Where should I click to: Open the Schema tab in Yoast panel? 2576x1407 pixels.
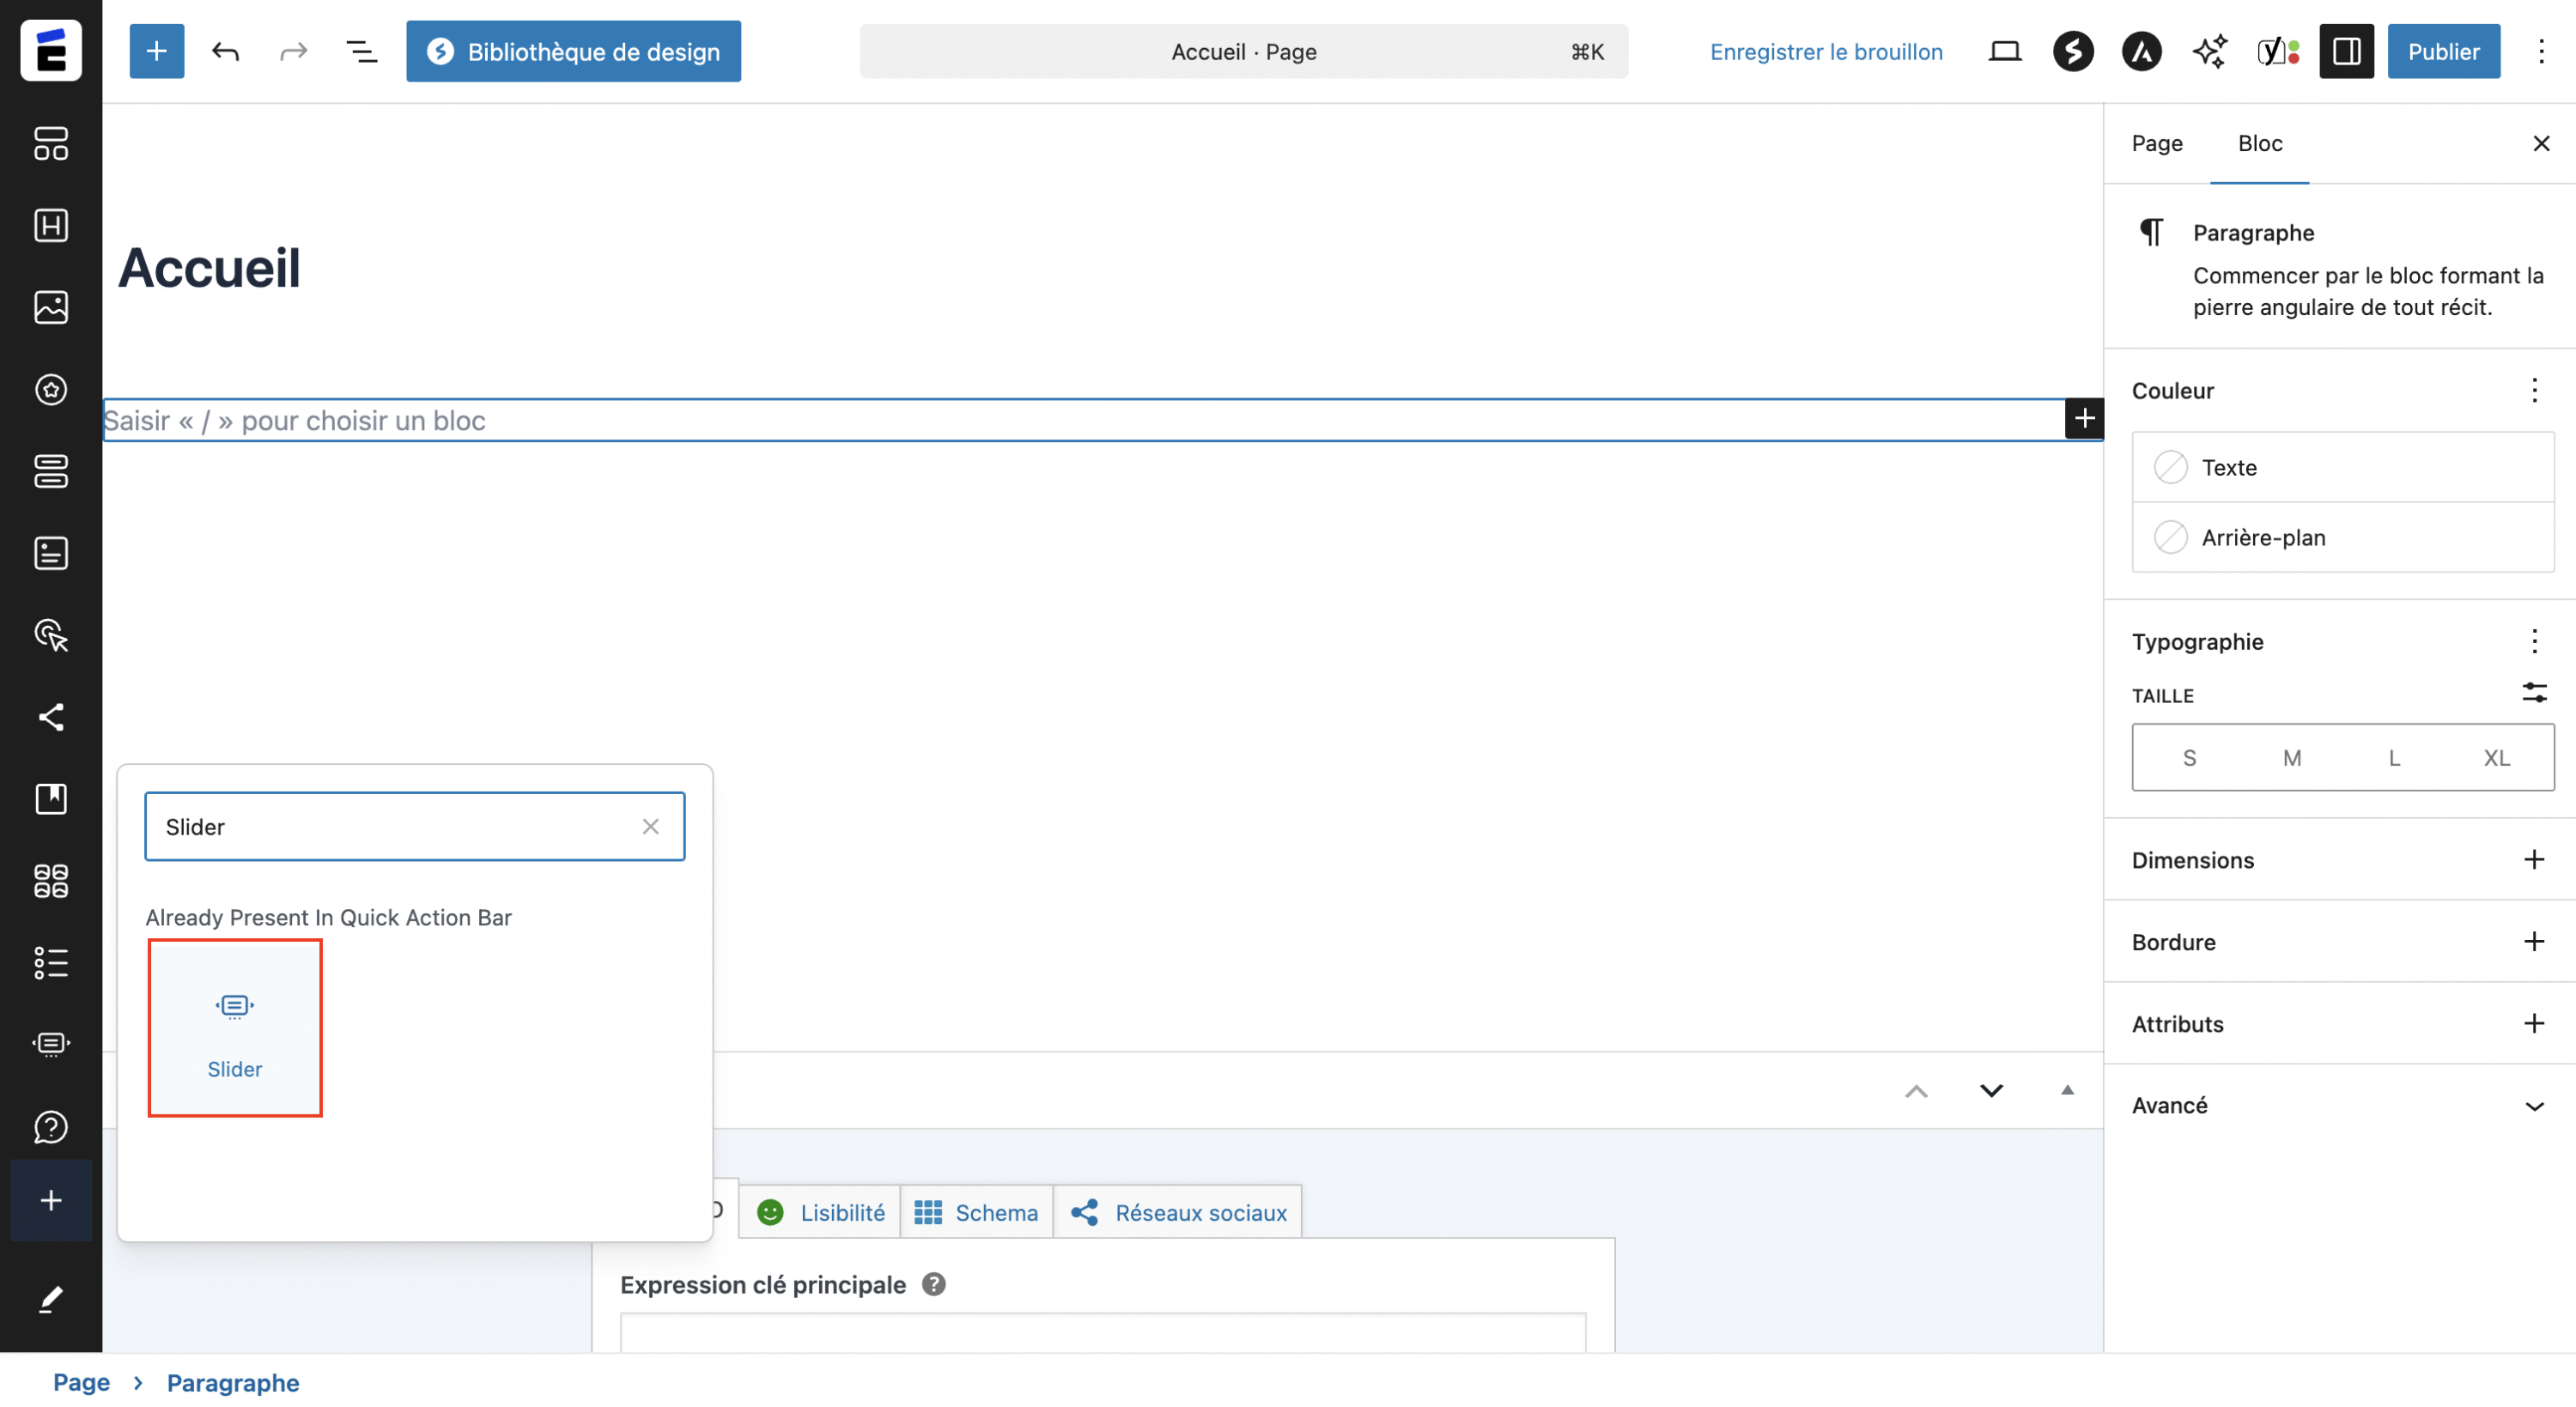coord(977,1211)
